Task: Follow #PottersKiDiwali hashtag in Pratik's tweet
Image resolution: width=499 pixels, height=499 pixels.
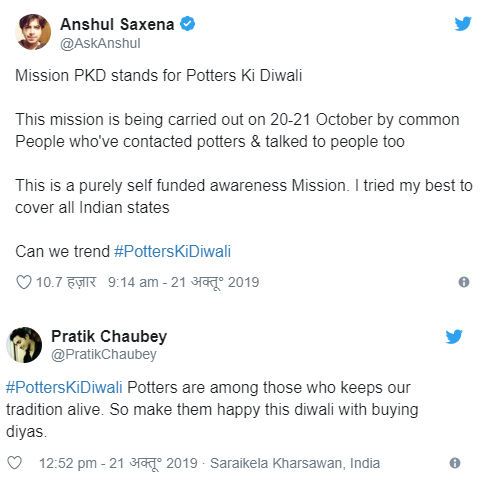Action: point(64,388)
